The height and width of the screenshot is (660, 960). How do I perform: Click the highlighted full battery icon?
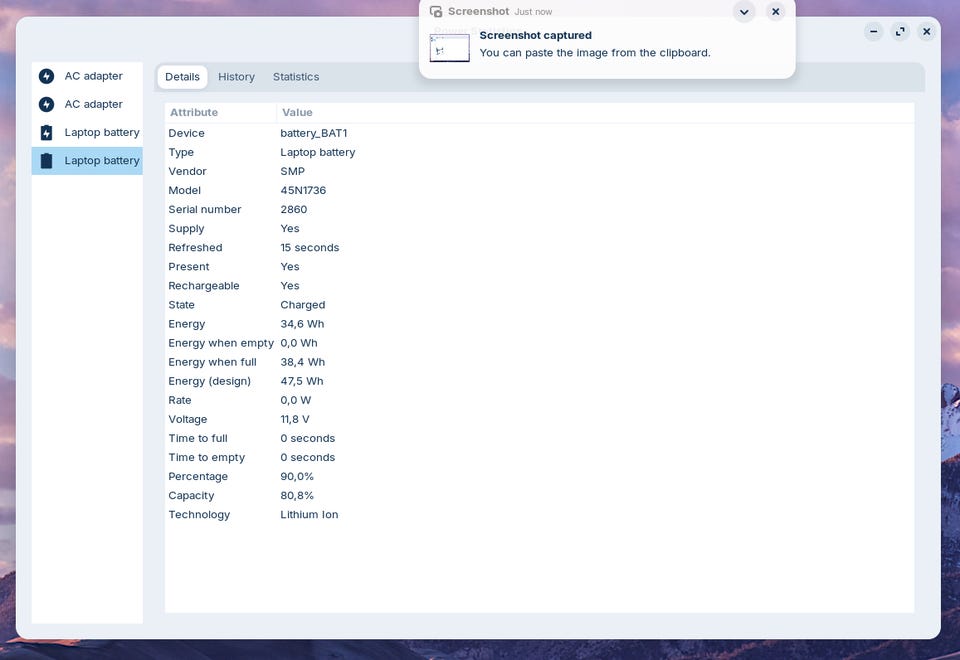tap(47, 160)
